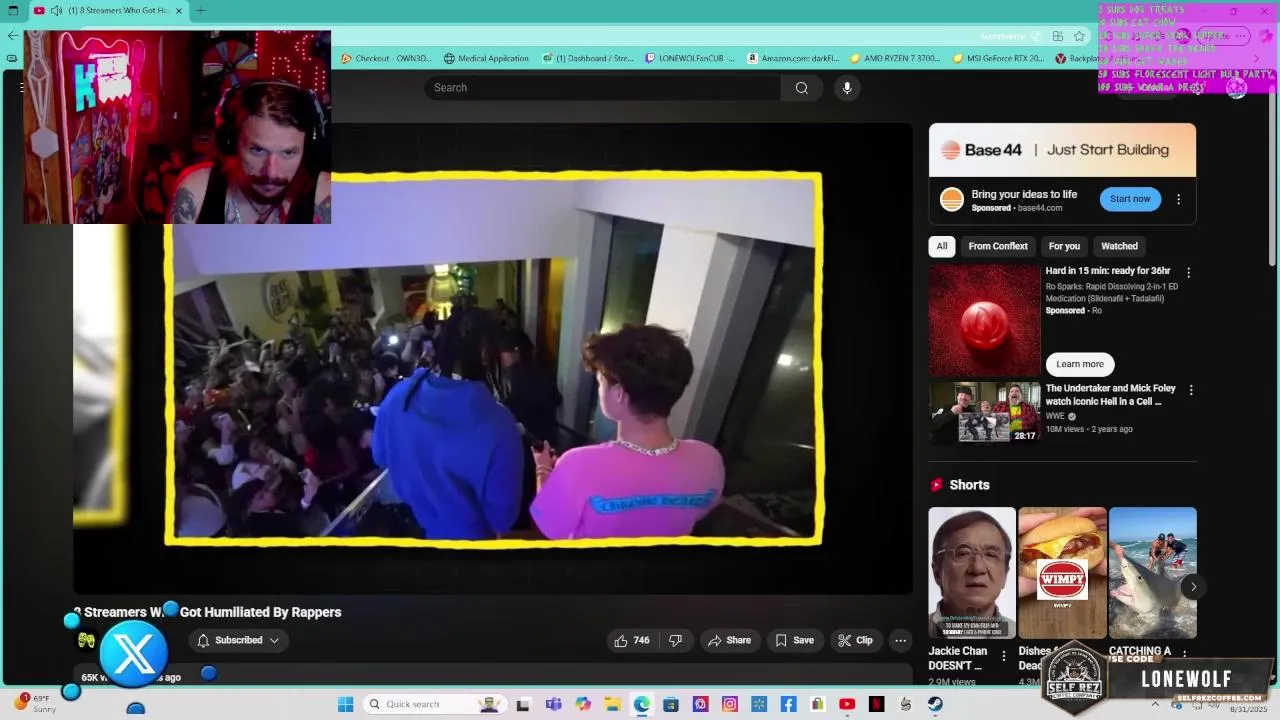Open Steam from taskbar
Image resolution: width=1280 pixels, height=720 pixels.
point(935,704)
